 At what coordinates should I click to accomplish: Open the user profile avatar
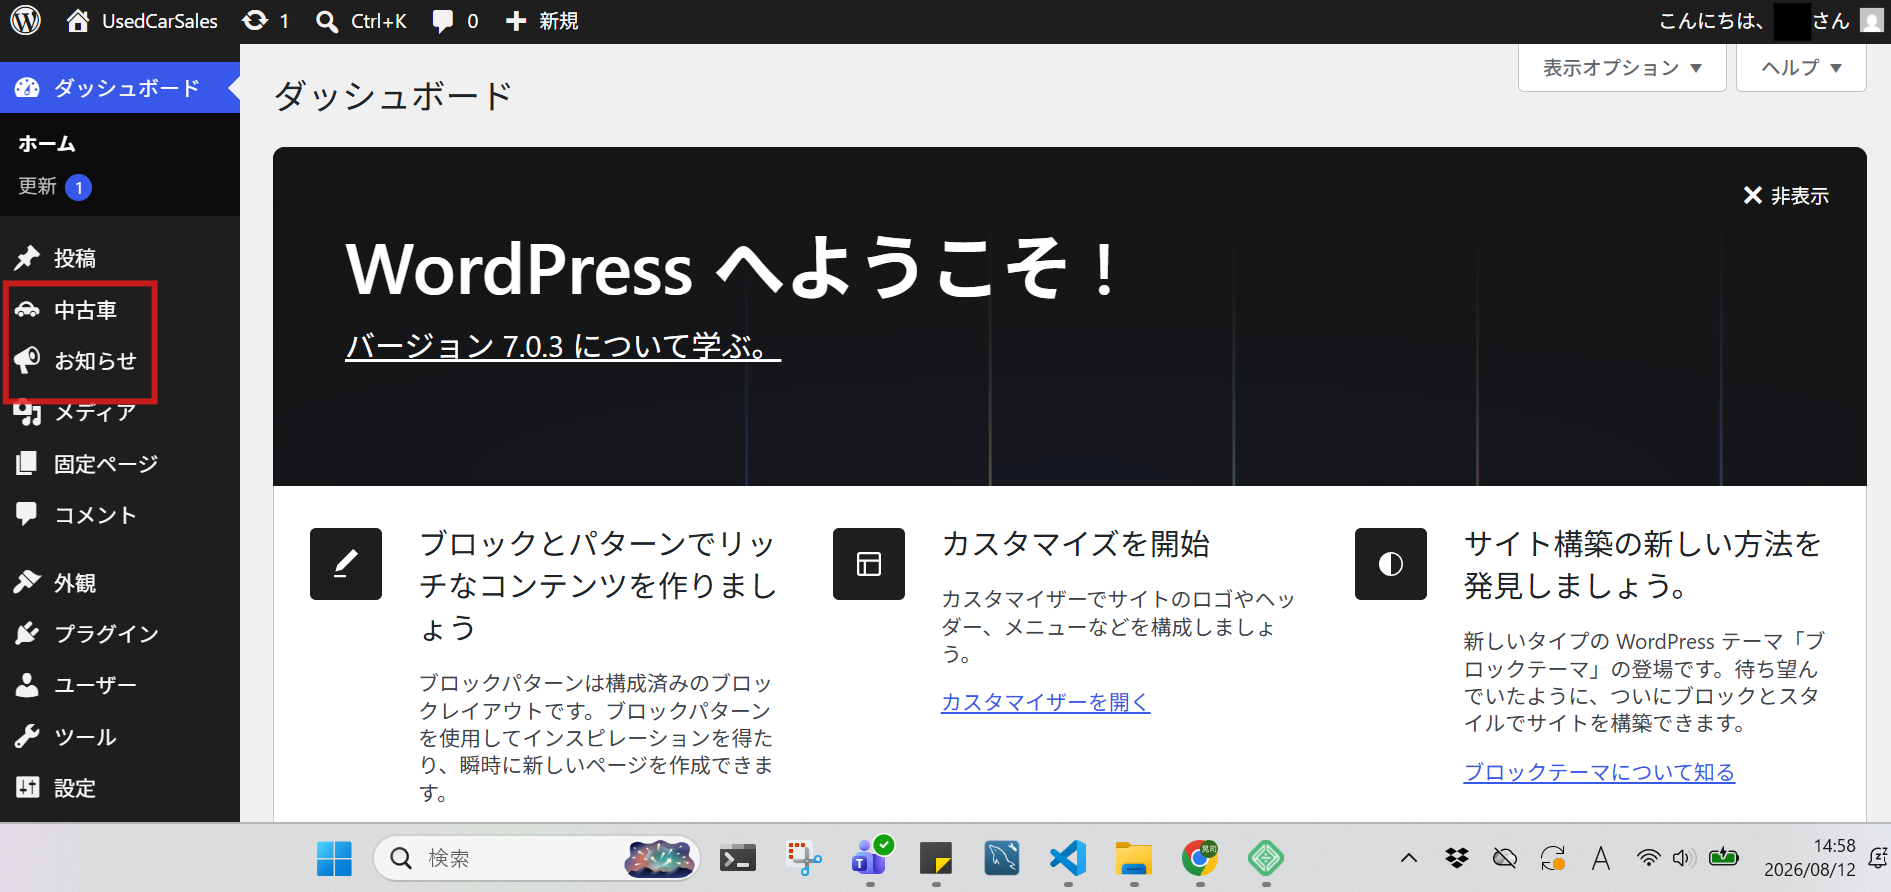pyautogui.click(x=1871, y=20)
